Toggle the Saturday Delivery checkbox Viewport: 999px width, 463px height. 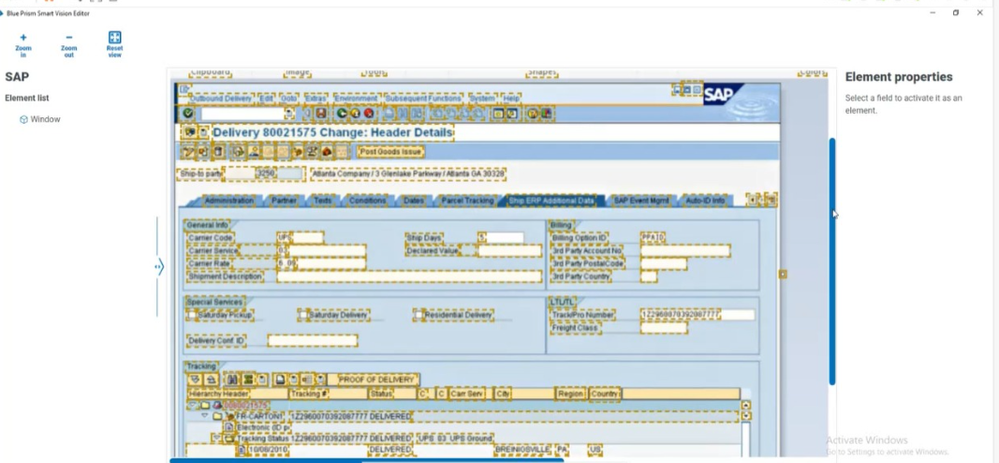tap(303, 315)
